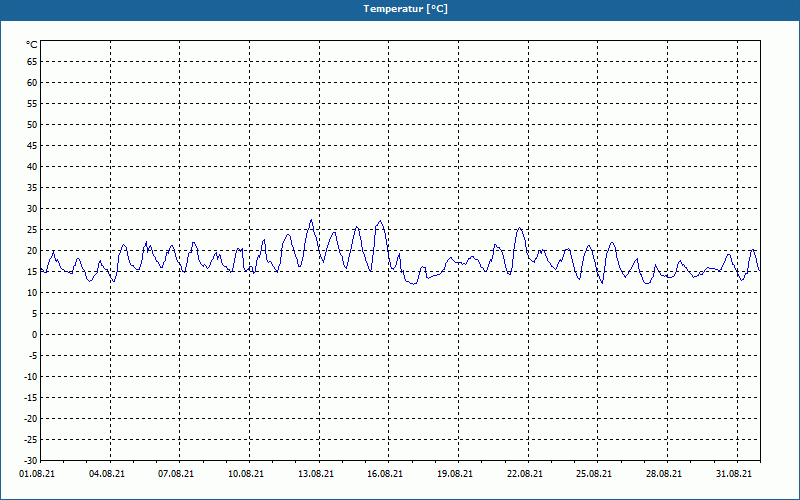Screen dimensions: 800x500
Task: Select the -15 value on temperature axis
Action: tap(31, 398)
